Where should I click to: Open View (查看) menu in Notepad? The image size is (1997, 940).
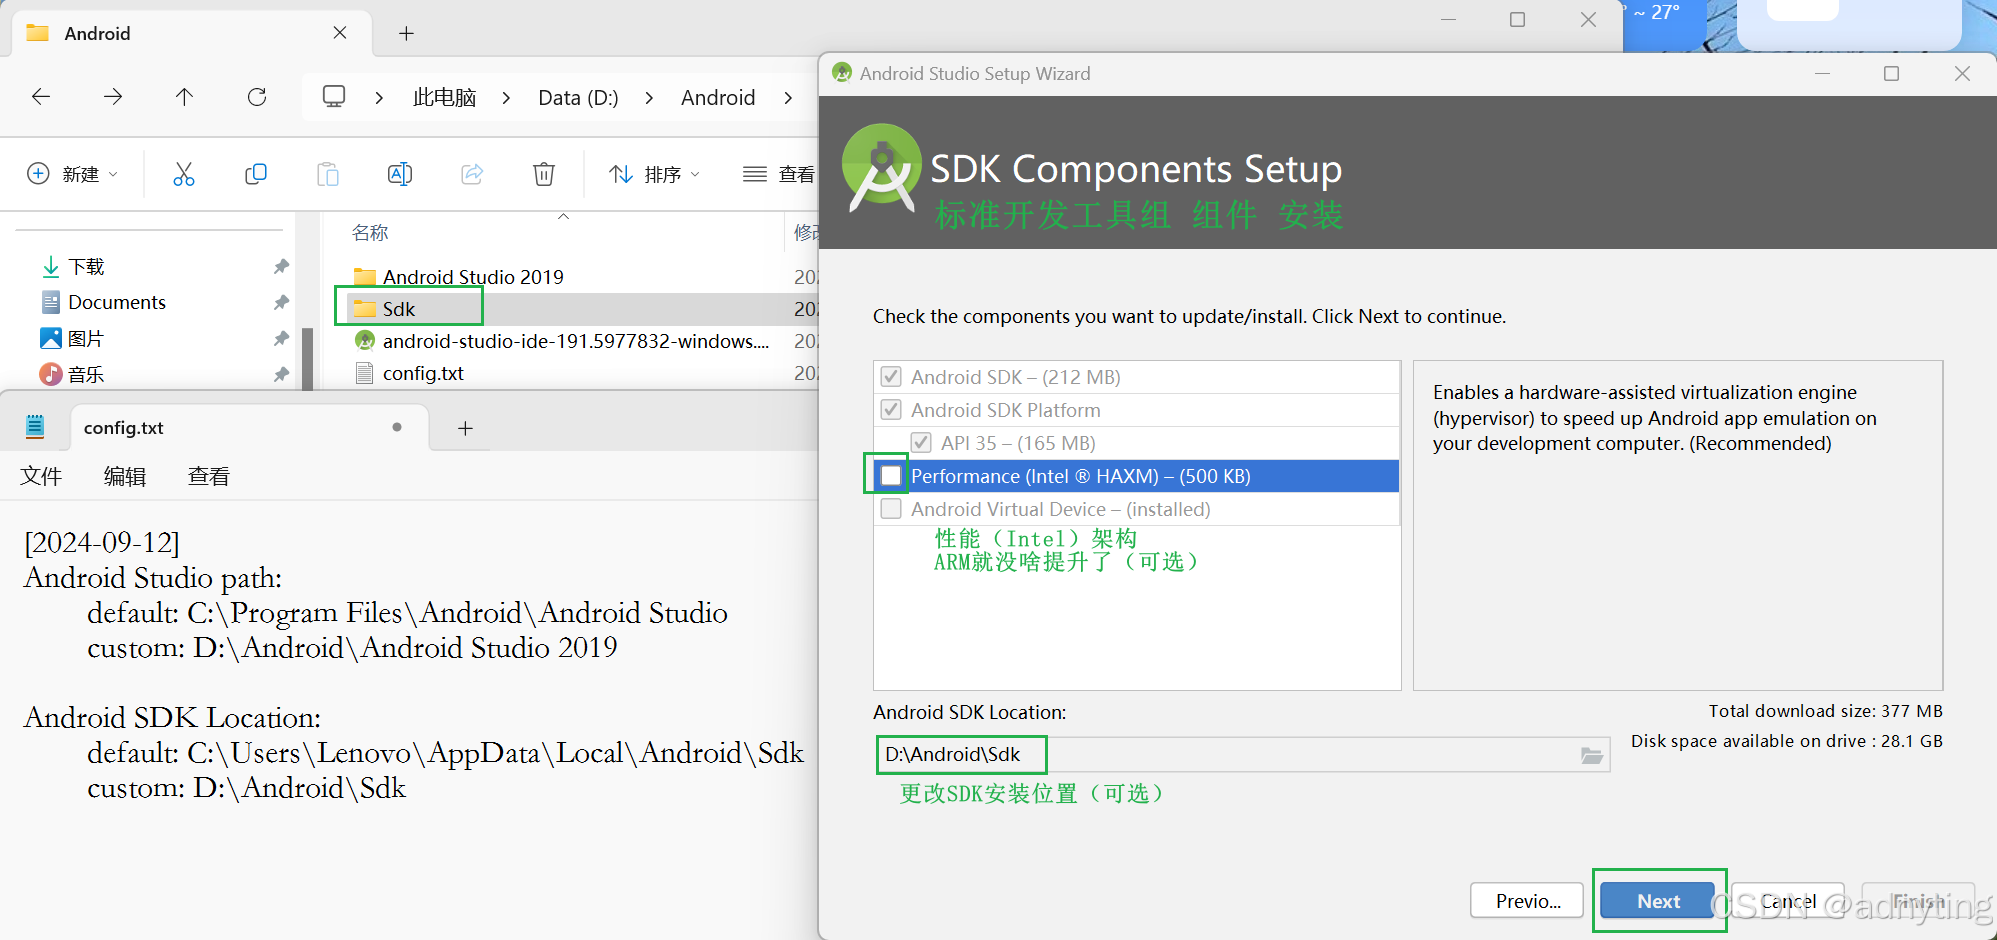pyautogui.click(x=209, y=476)
